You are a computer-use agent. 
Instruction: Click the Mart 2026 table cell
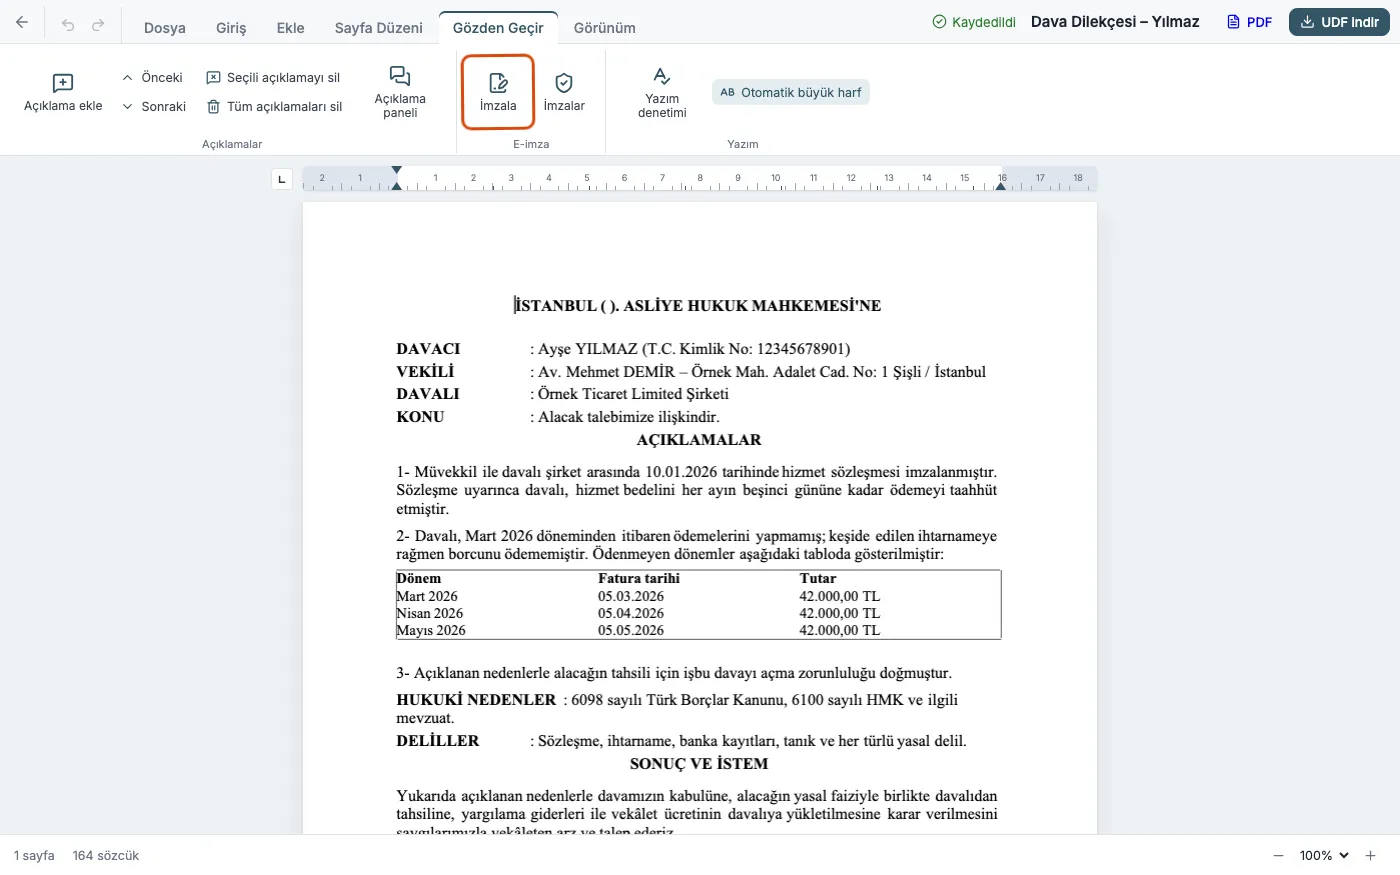[427, 596]
